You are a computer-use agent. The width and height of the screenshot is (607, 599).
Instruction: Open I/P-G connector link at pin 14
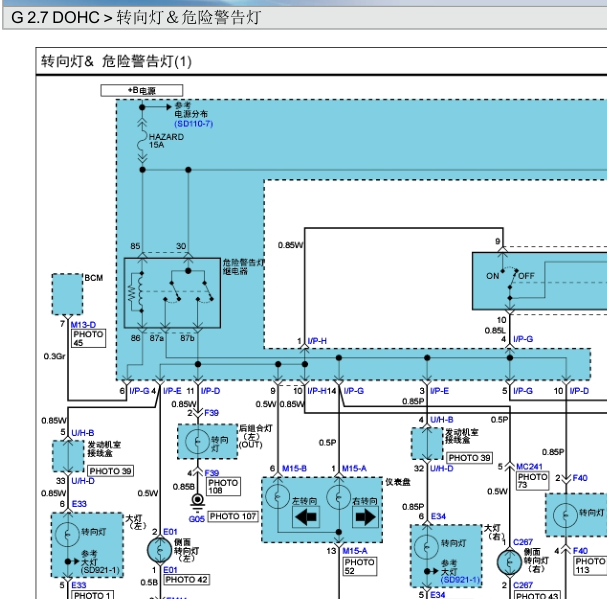354,391
